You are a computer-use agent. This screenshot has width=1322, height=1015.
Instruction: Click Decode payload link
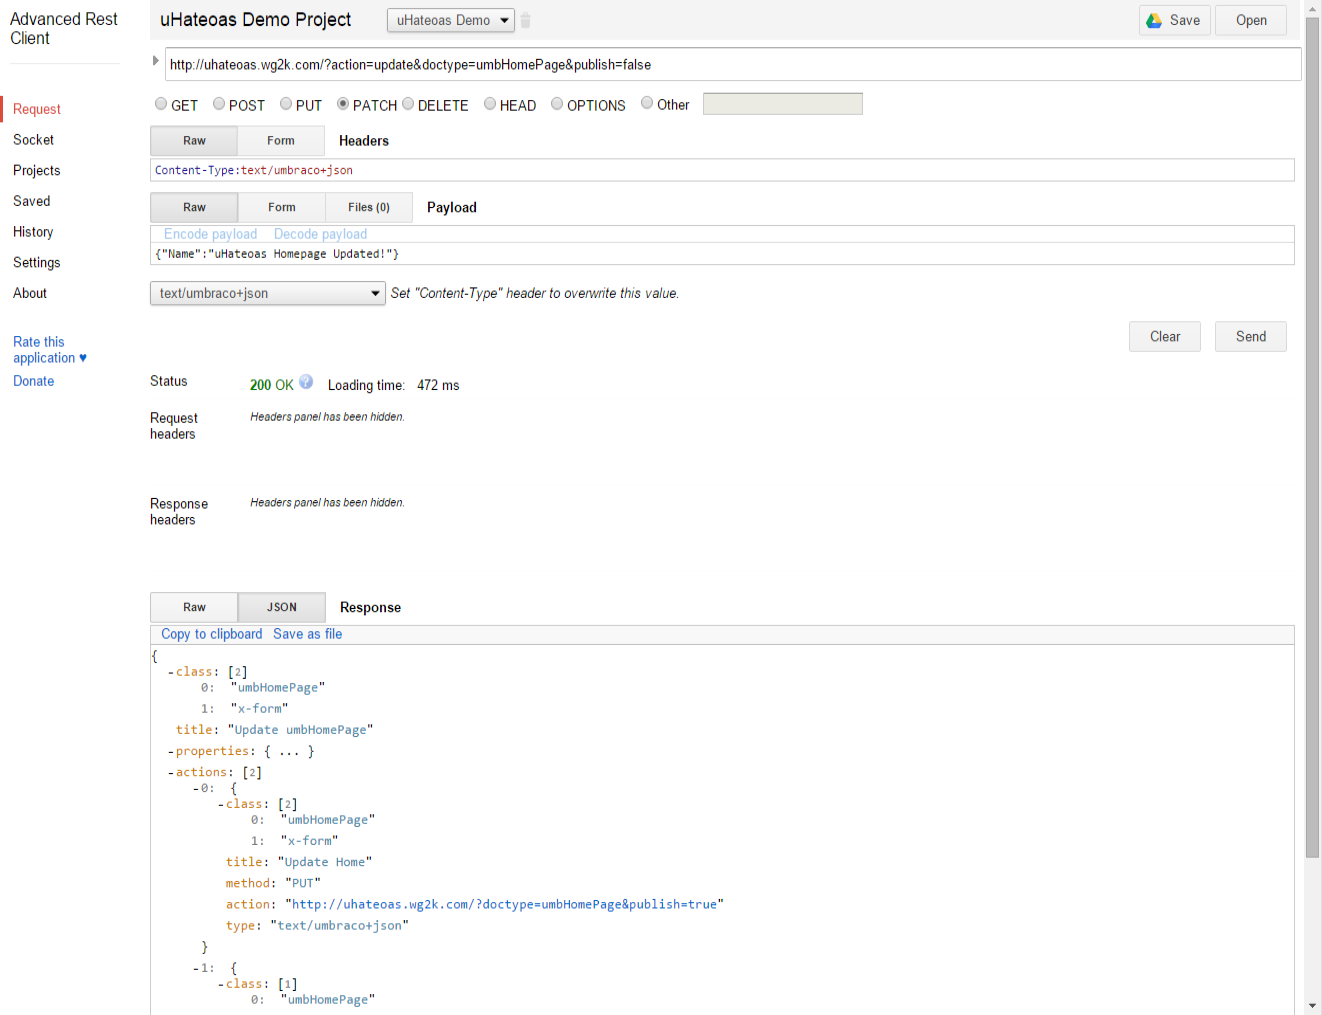pos(320,234)
